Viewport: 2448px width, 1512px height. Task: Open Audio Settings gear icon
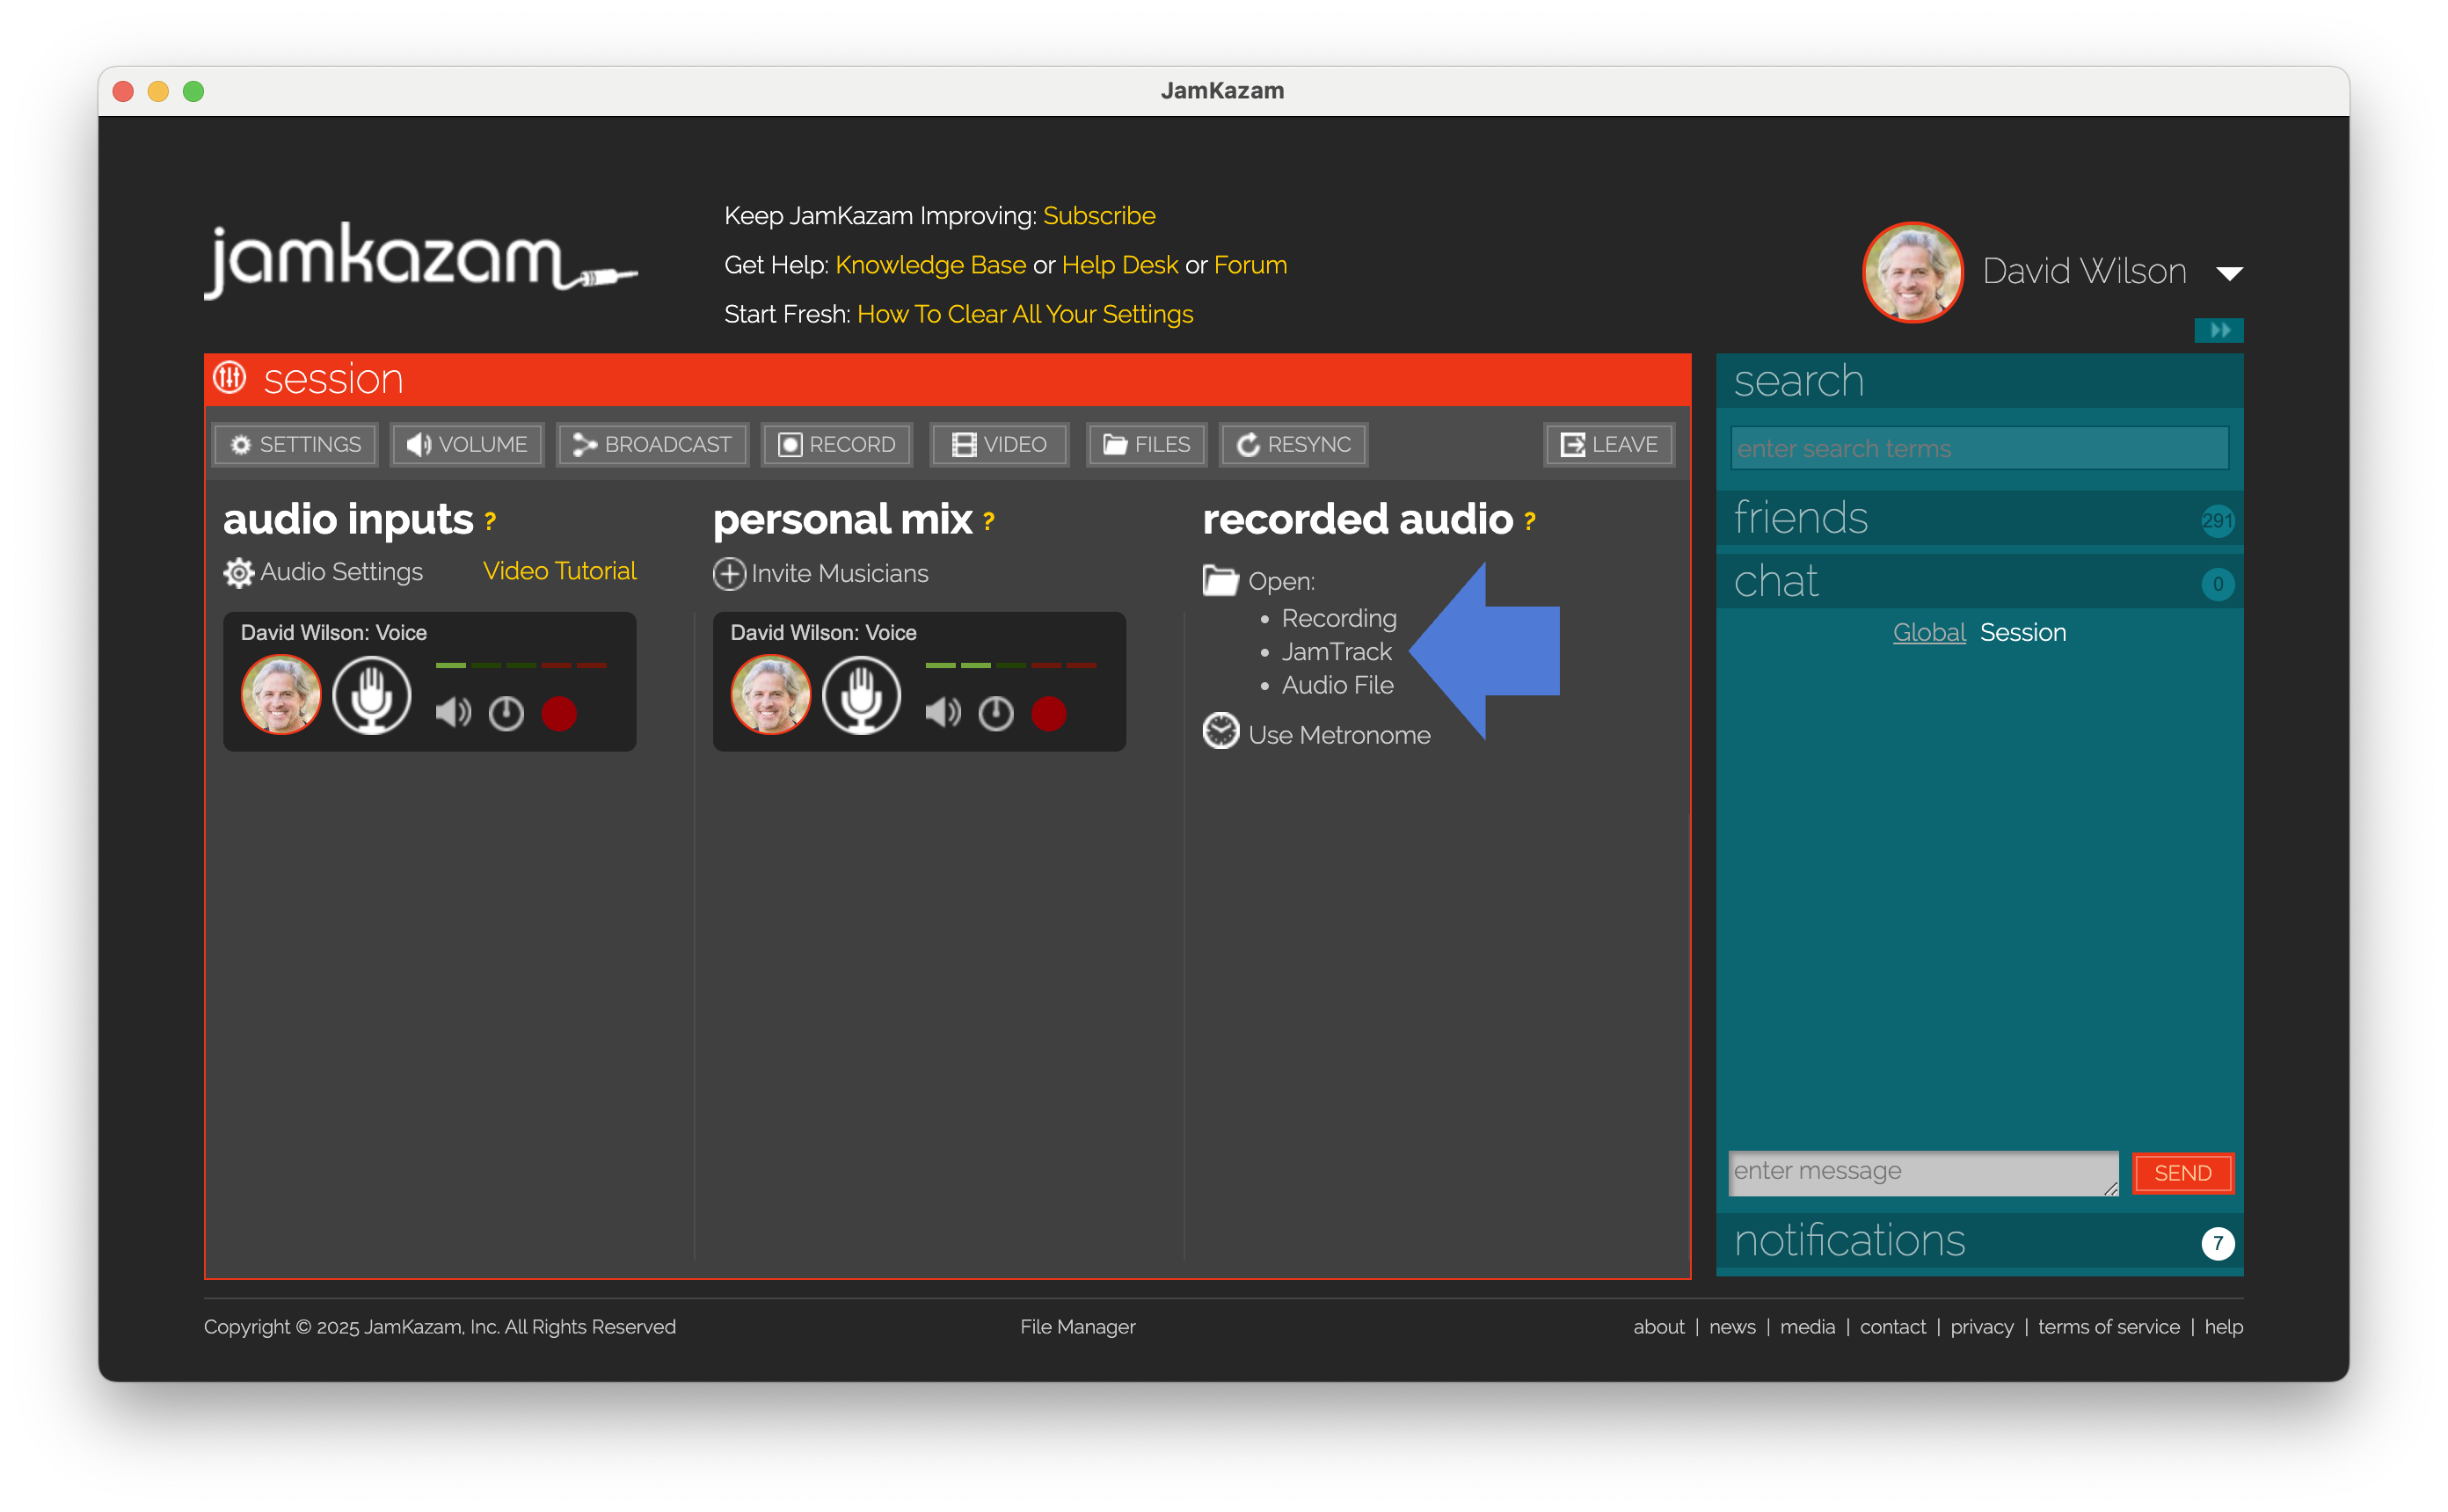(x=238, y=573)
